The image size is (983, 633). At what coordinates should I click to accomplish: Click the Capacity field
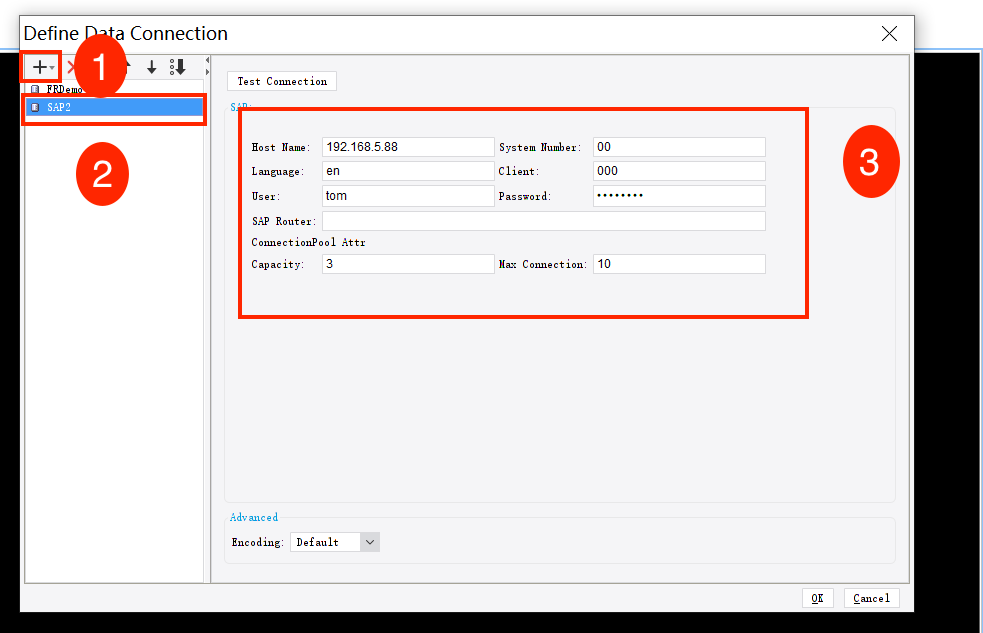tap(408, 264)
